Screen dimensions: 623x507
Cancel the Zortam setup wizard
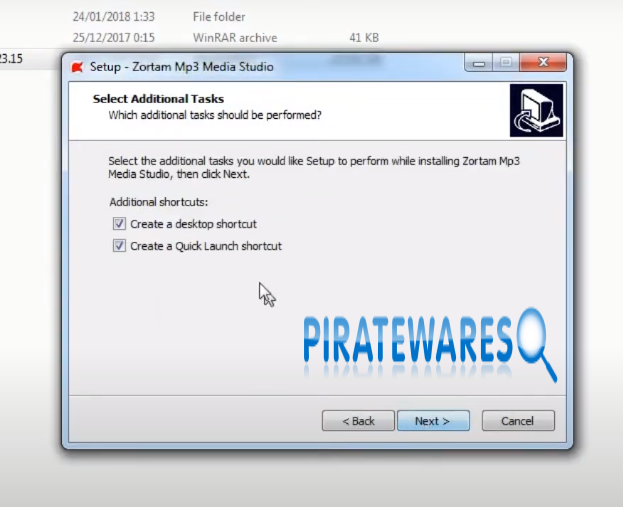(x=518, y=421)
